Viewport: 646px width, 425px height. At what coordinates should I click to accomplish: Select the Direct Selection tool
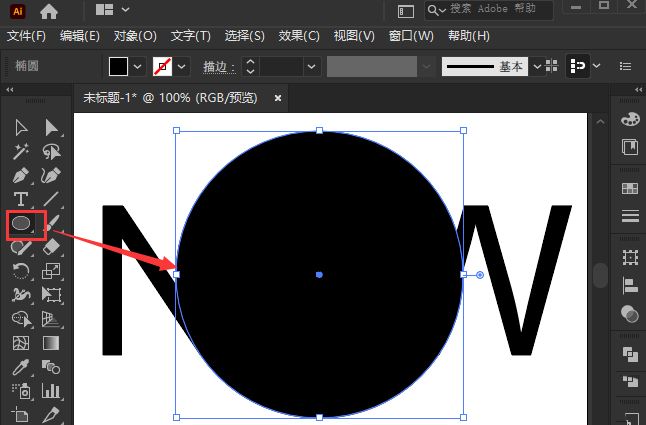pos(51,128)
